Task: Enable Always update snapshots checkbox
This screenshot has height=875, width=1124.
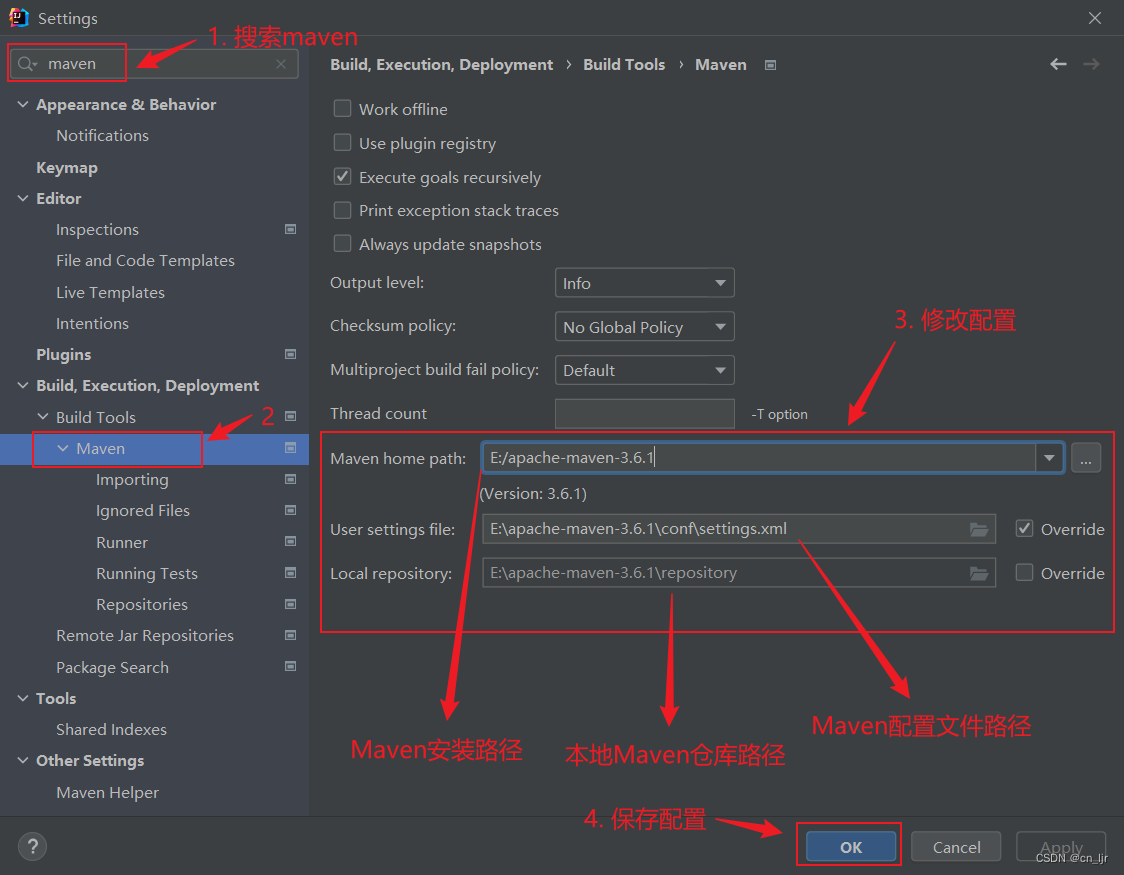Action: [x=343, y=244]
